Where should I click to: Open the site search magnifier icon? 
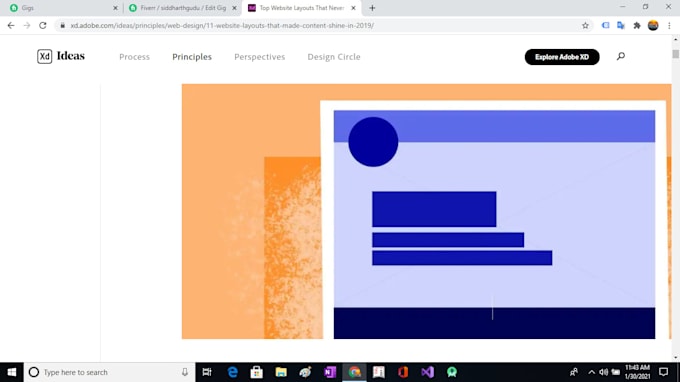point(621,56)
